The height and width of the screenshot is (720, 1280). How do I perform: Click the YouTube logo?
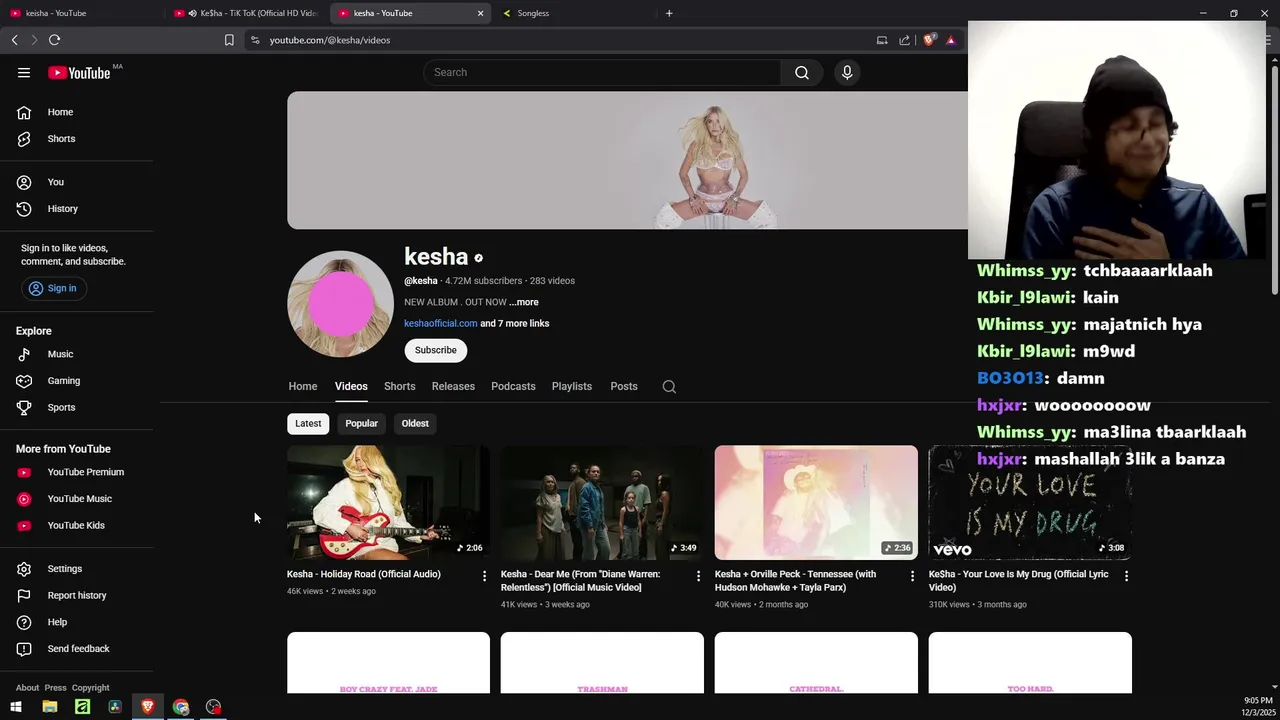click(x=79, y=72)
